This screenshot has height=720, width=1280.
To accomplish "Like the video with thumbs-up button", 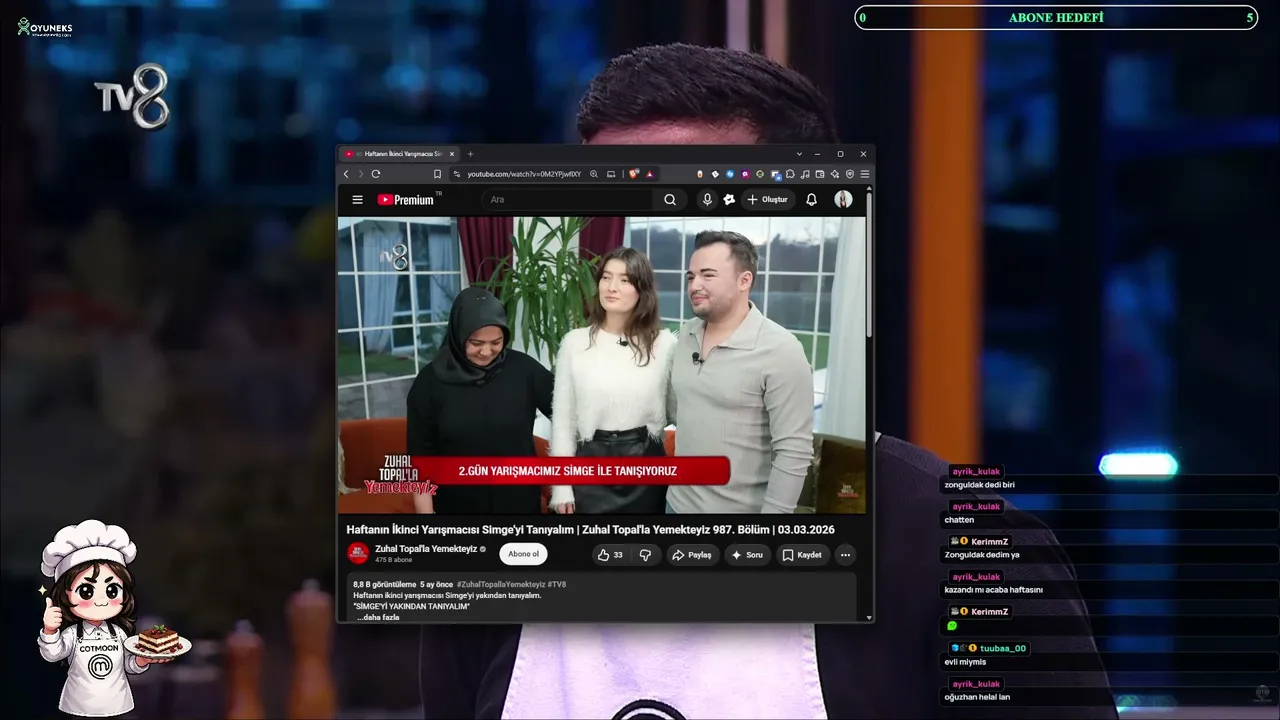I will [x=610, y=555].
